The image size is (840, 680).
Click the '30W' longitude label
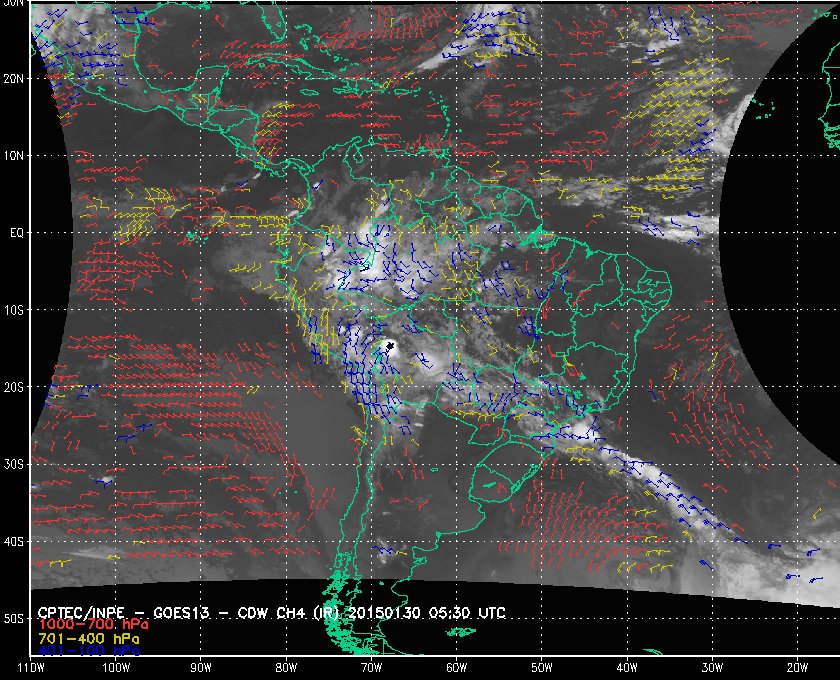[712, 668]
